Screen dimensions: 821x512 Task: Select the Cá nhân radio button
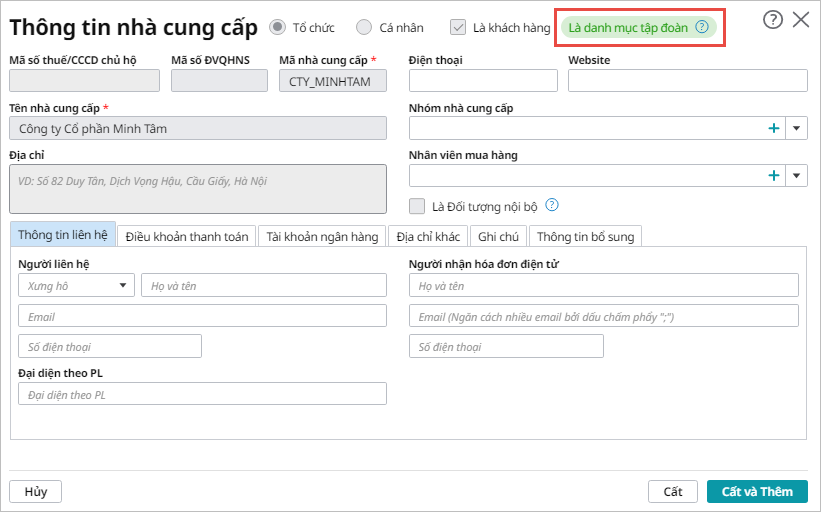coord(364,27)
